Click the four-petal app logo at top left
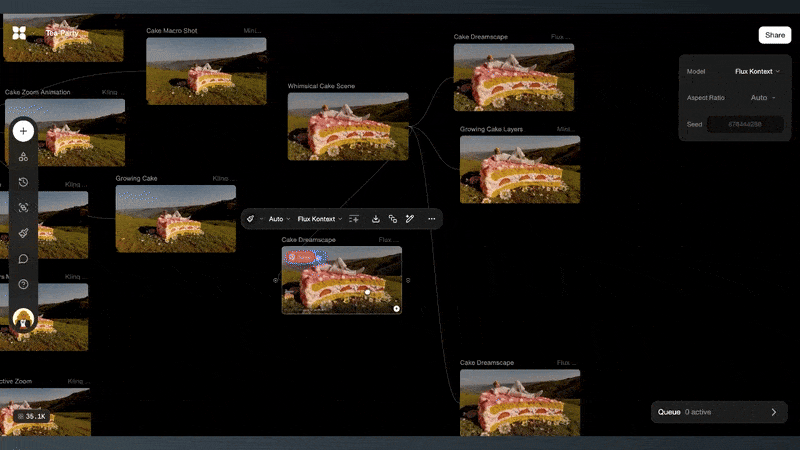 pos(19,33)
